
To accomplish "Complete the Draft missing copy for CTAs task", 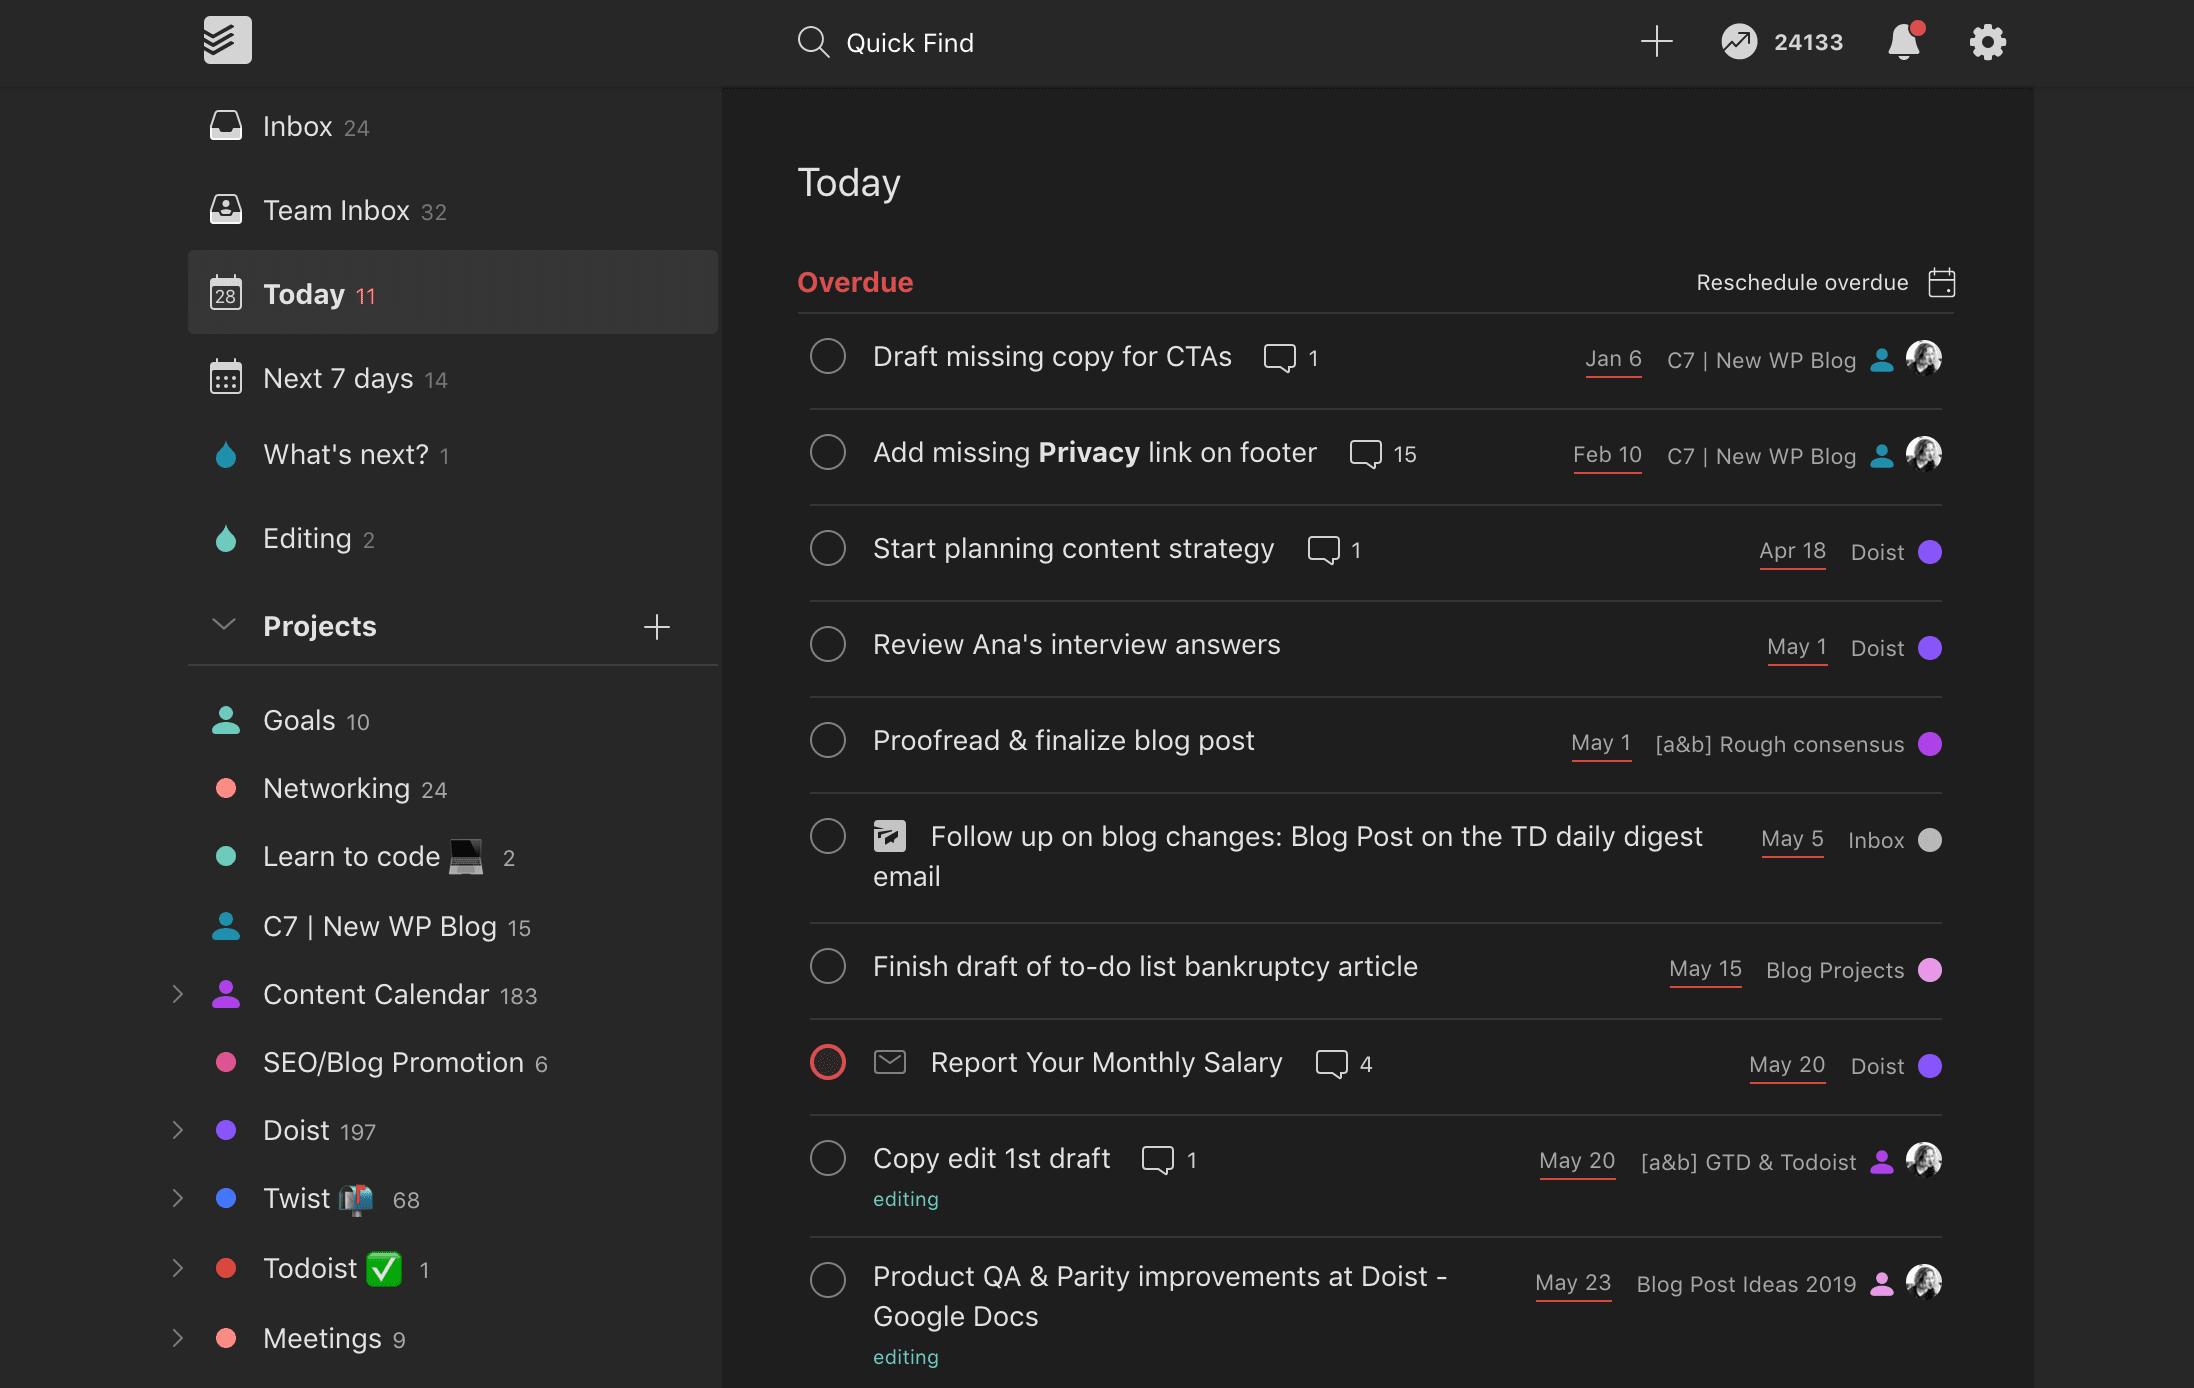I will (x=828, y=357).
